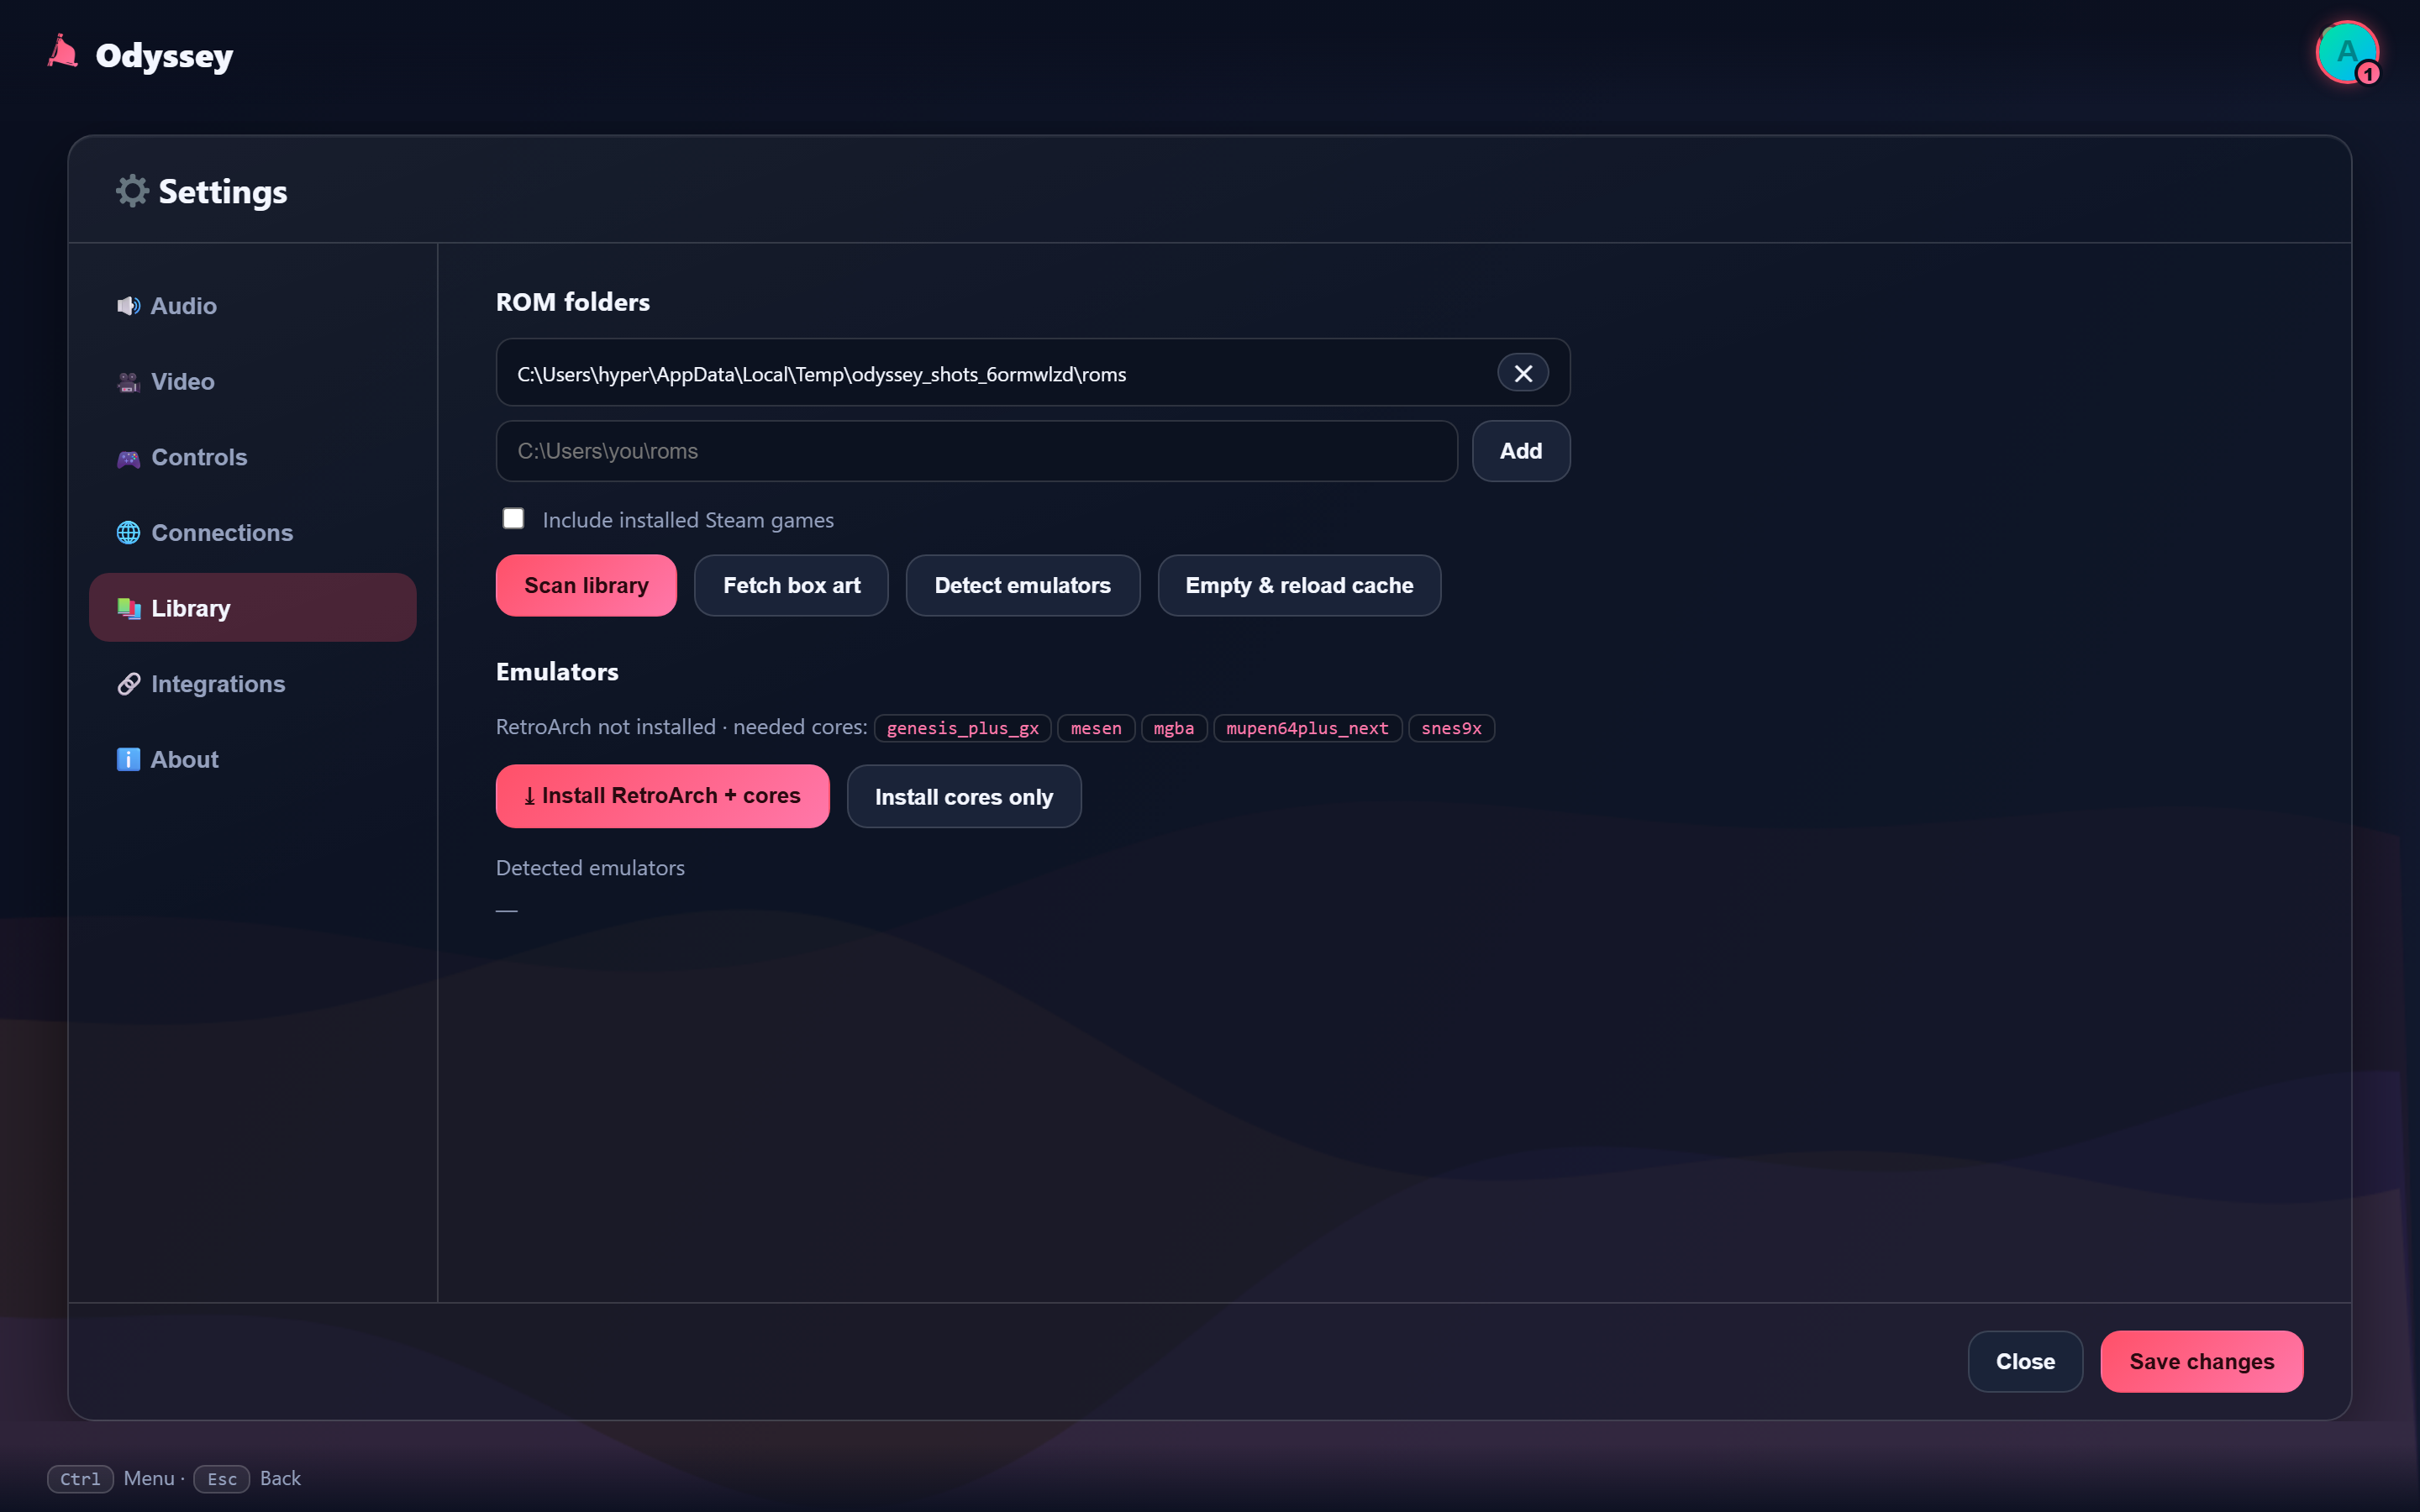The image size is (2420, 1512).
Task: Click the Odyssey logo icon
Action: 62,53
